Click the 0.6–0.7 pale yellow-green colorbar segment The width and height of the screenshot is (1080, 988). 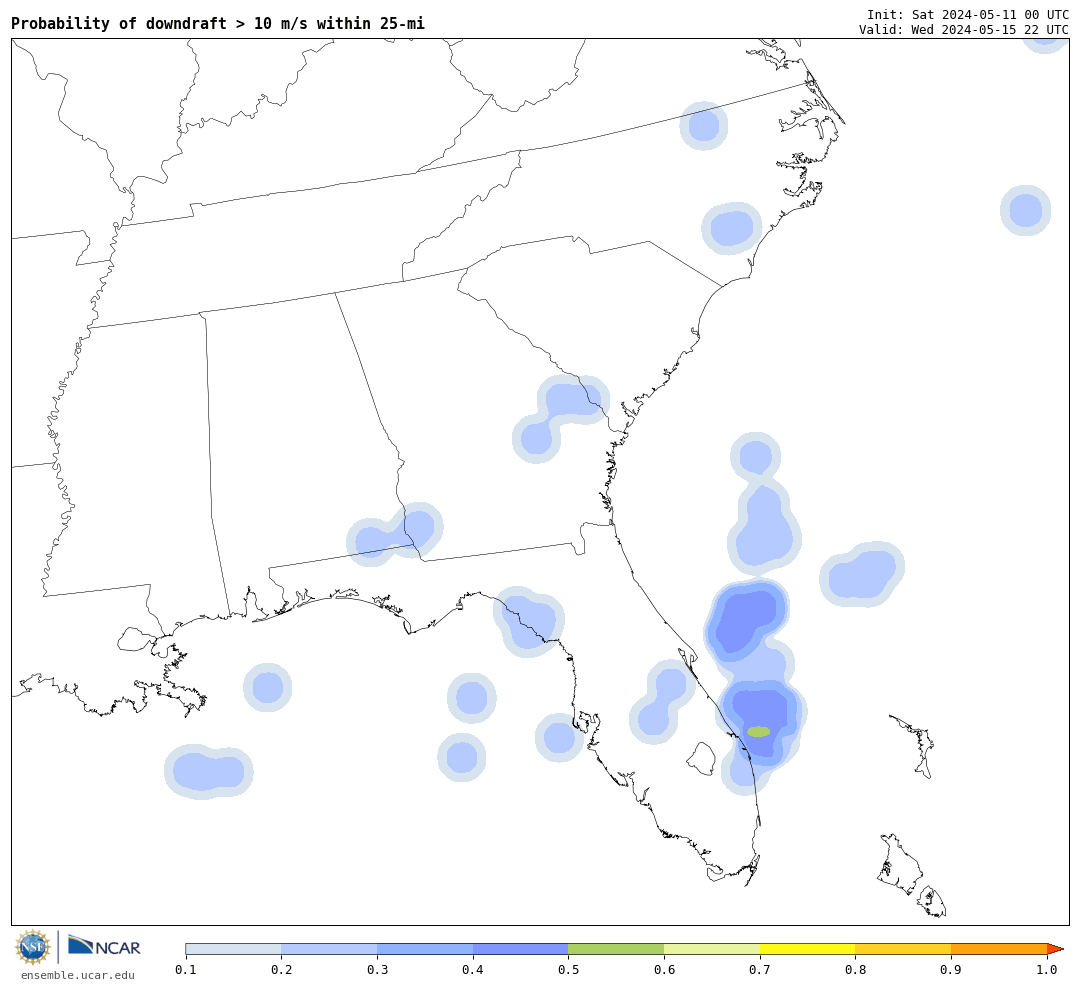(712, 949)
